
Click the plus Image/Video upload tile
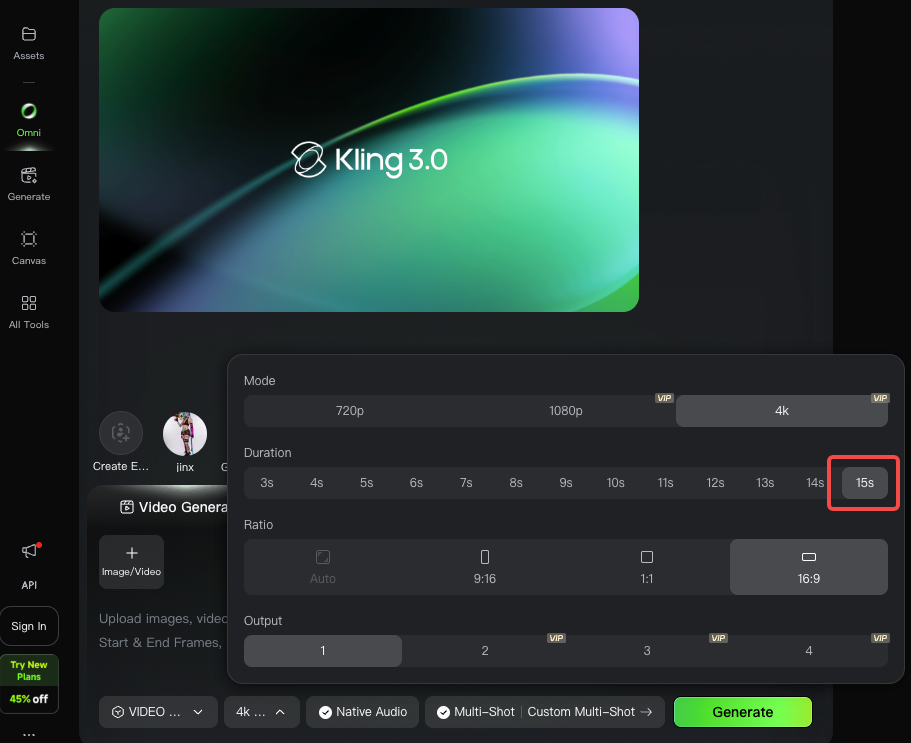coord(132,561)
